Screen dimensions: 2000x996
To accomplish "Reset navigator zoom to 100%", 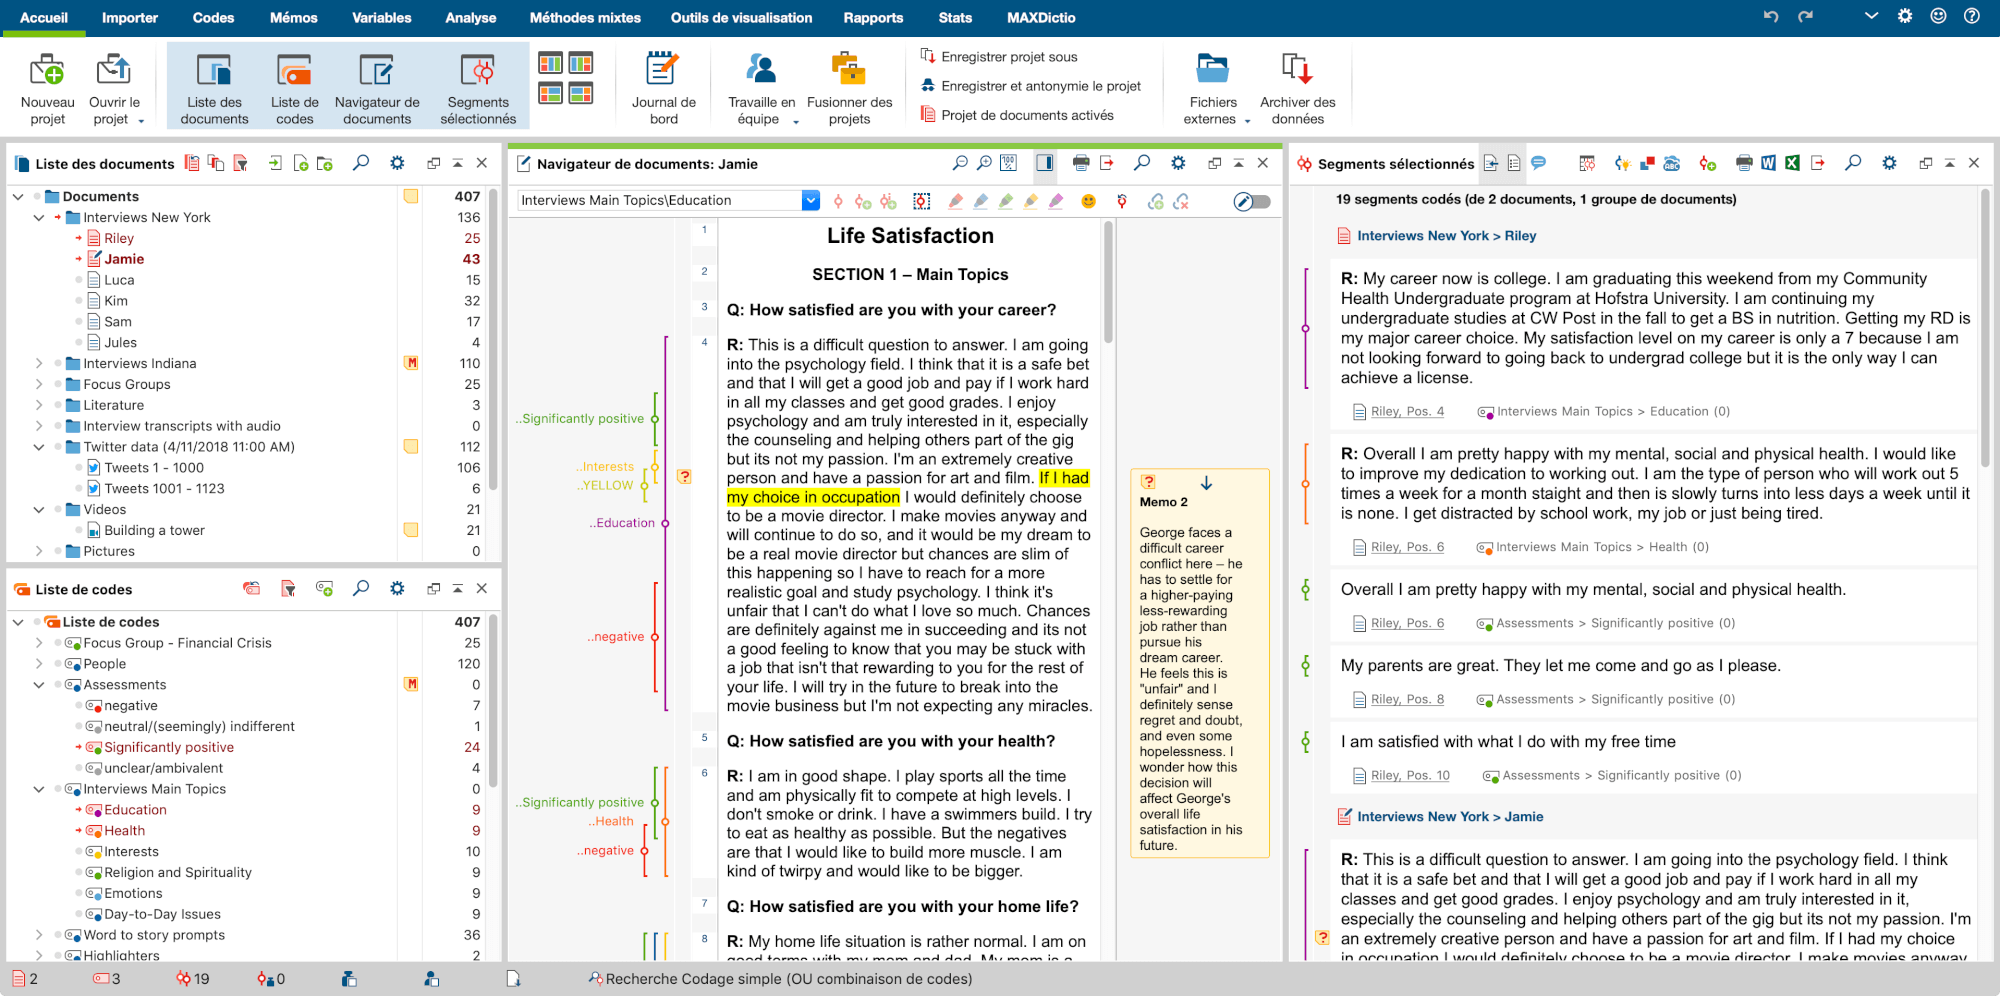I will coord(1009,163).
